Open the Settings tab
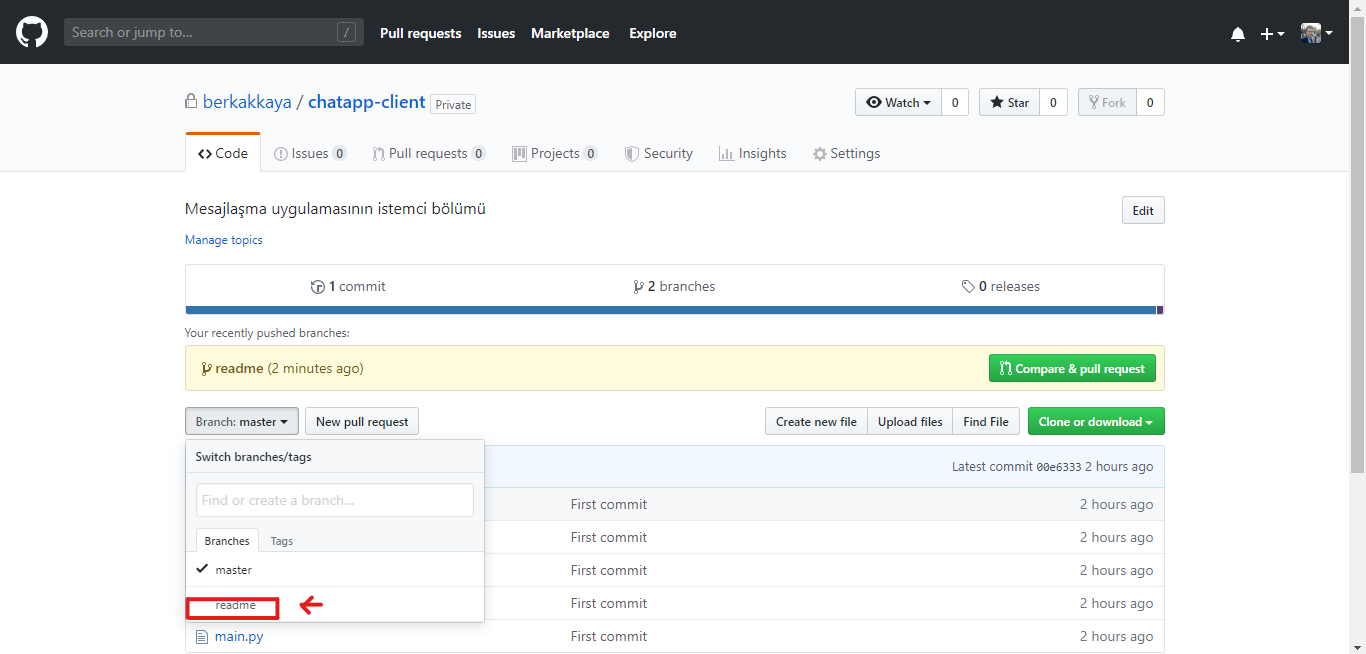 pyautogui.click(x=847, y=153)
